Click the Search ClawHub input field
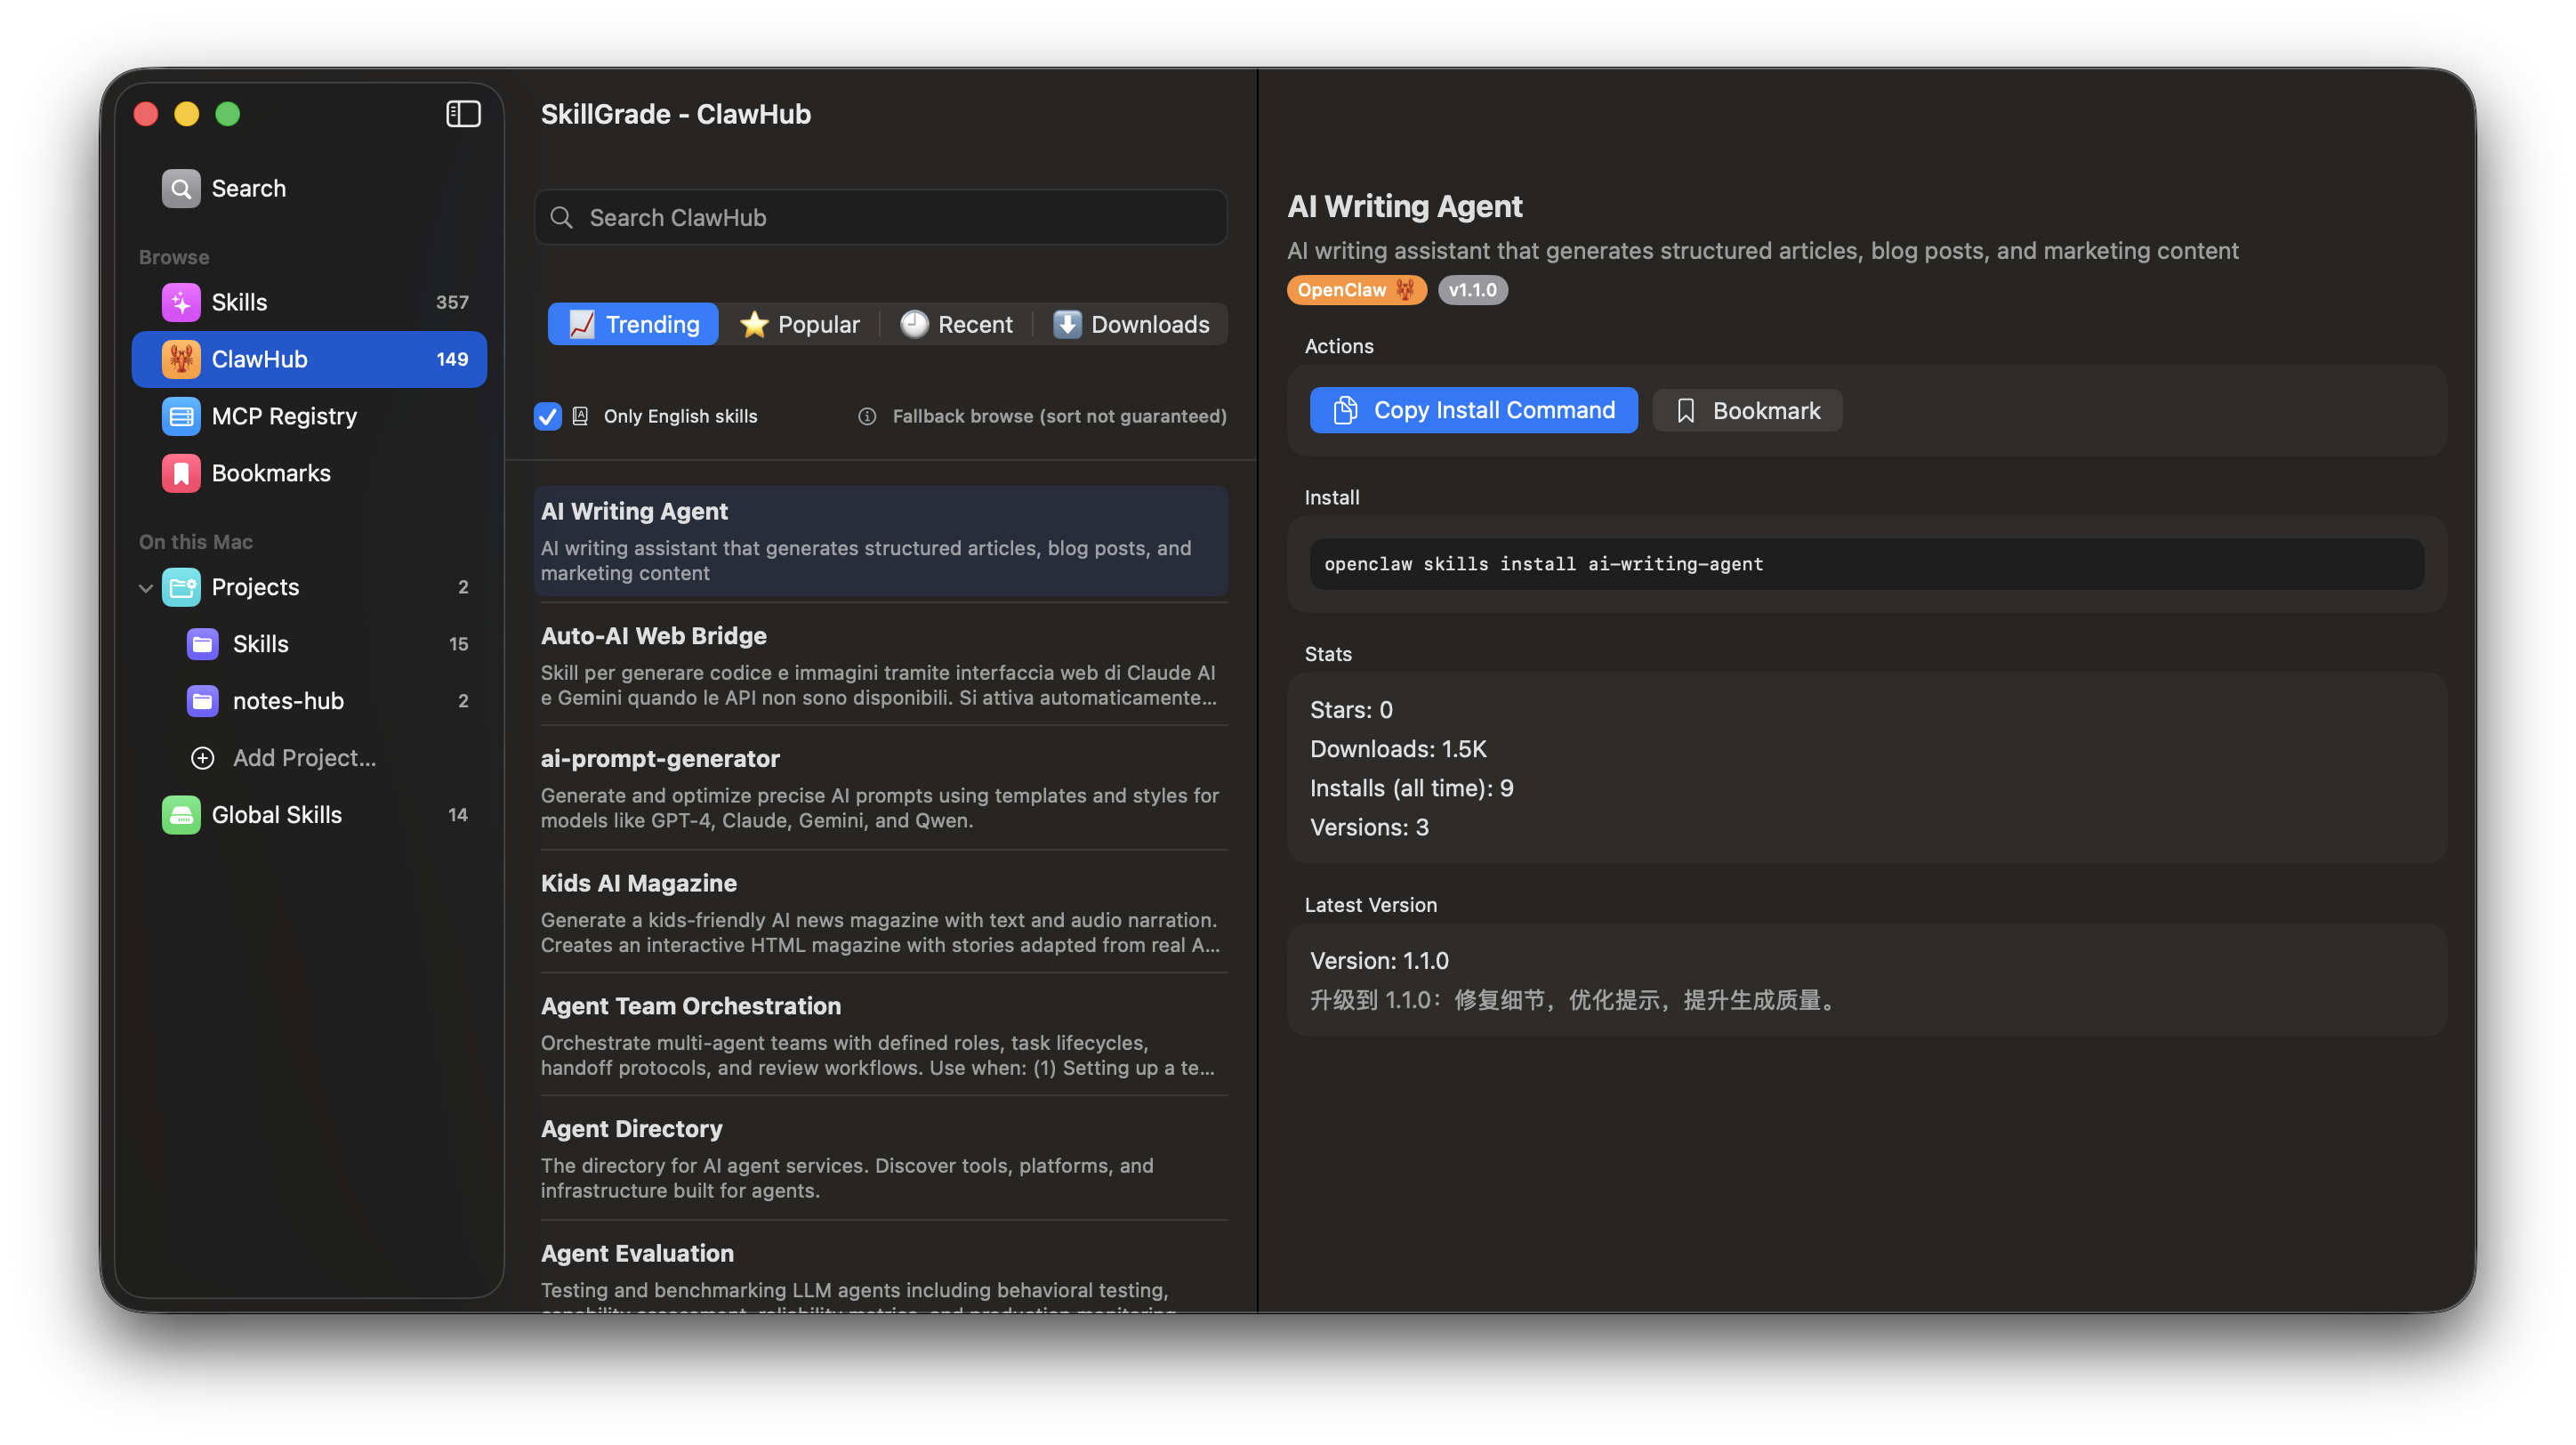This screenshot has height=1445, width=2576. coord(880,218)
